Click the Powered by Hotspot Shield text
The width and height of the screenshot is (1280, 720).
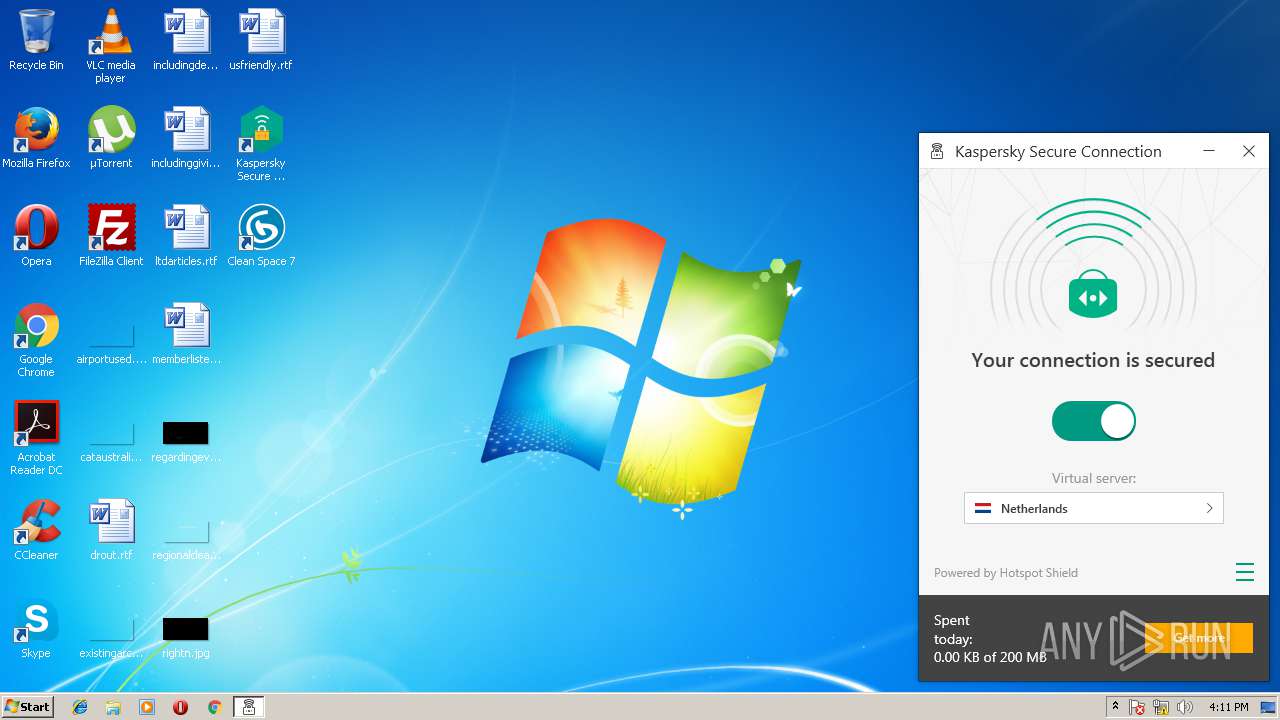pos(1006,573)
